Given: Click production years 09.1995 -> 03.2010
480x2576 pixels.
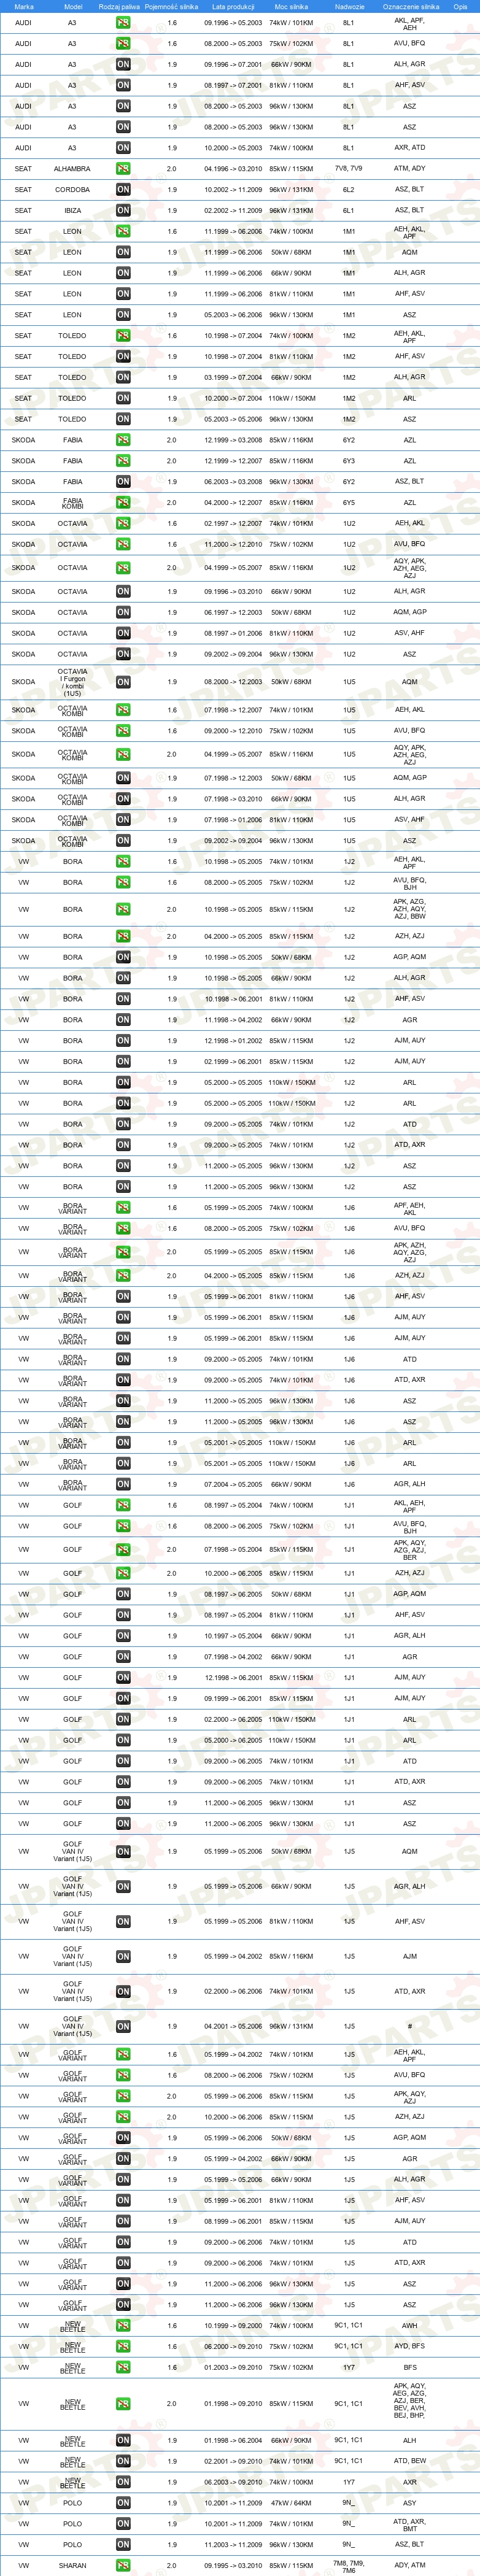Looking at the screenshot, I should click(x=233, y=2566).
